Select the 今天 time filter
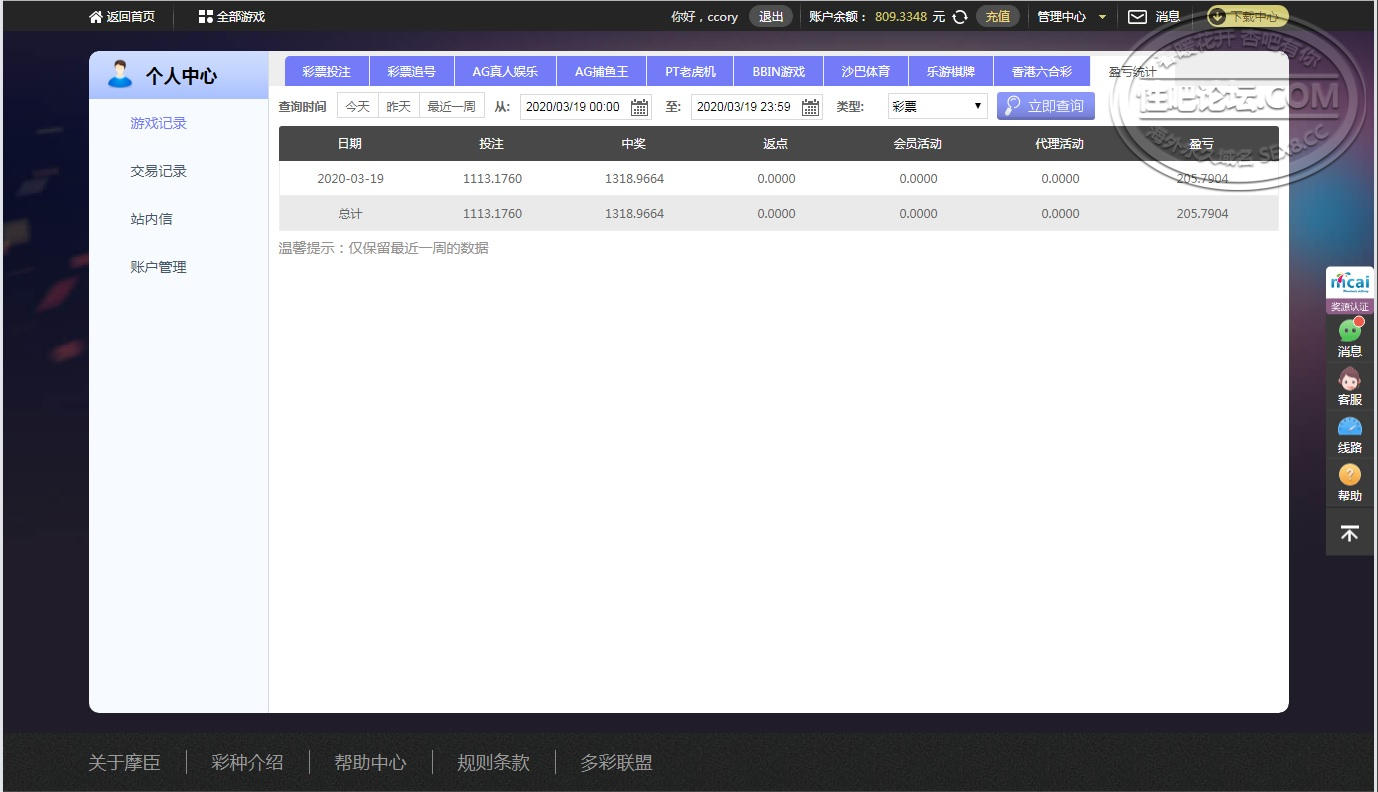The height and width of the screenshot is (792, 1378). click(357, 106)
